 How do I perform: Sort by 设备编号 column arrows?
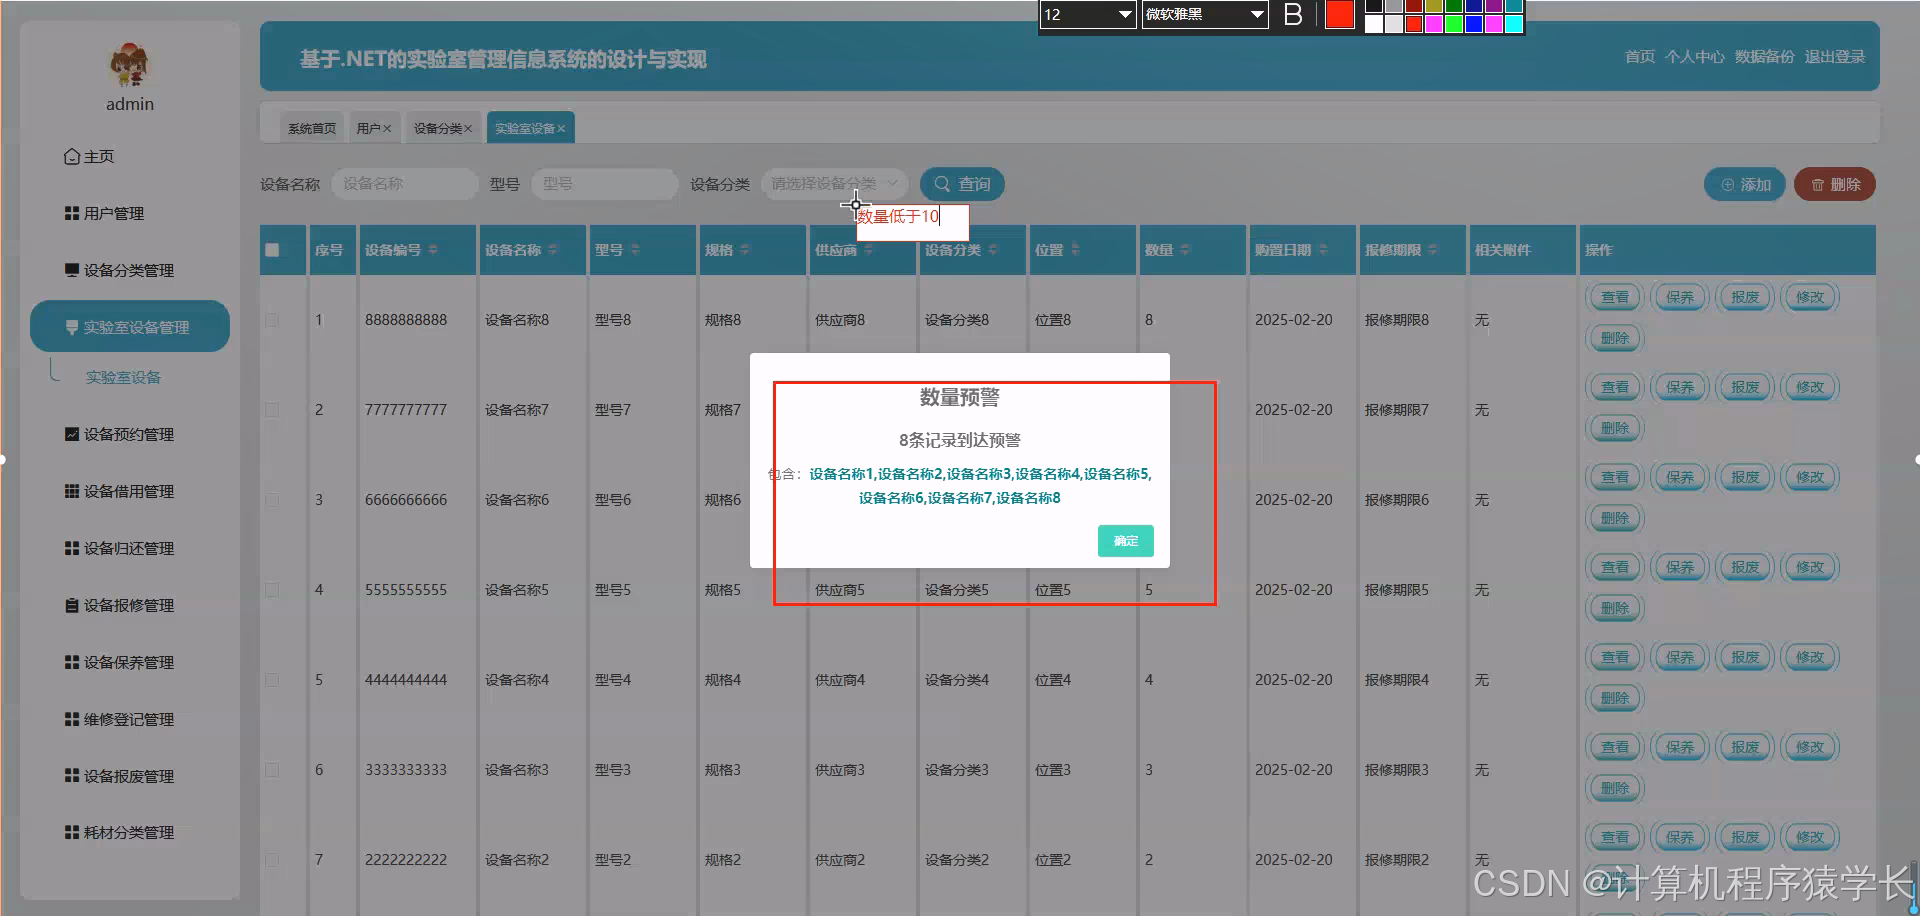(433, 249)
